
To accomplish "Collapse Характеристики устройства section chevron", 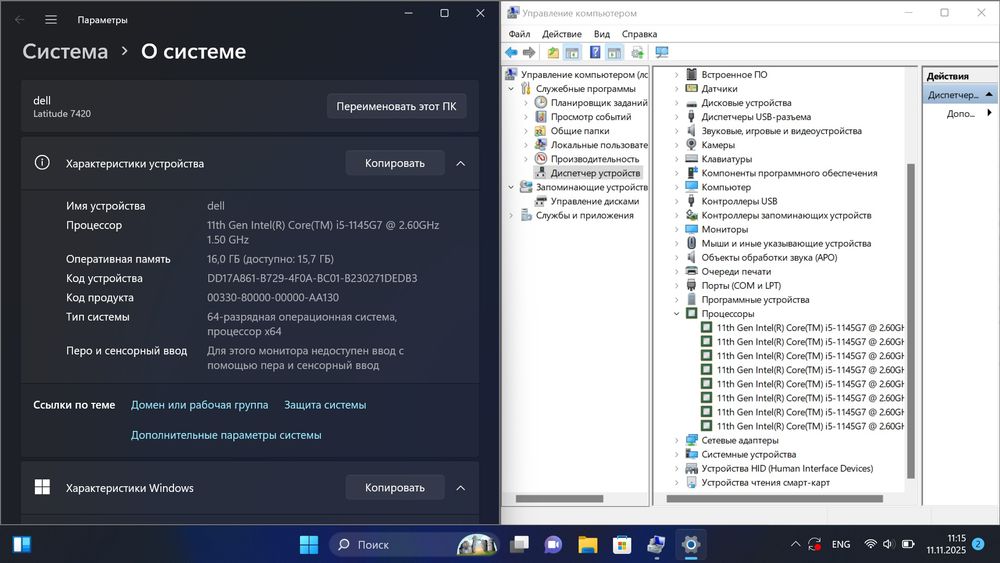I will tap(460, 163).
